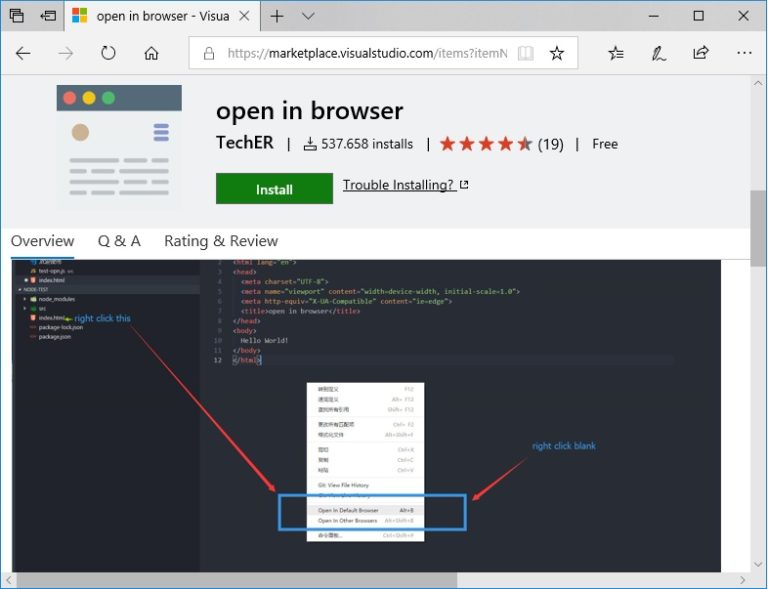The width and height of the screenshot is (768, 589).
Task: Click the Free price label
Action: click(605, 144)
